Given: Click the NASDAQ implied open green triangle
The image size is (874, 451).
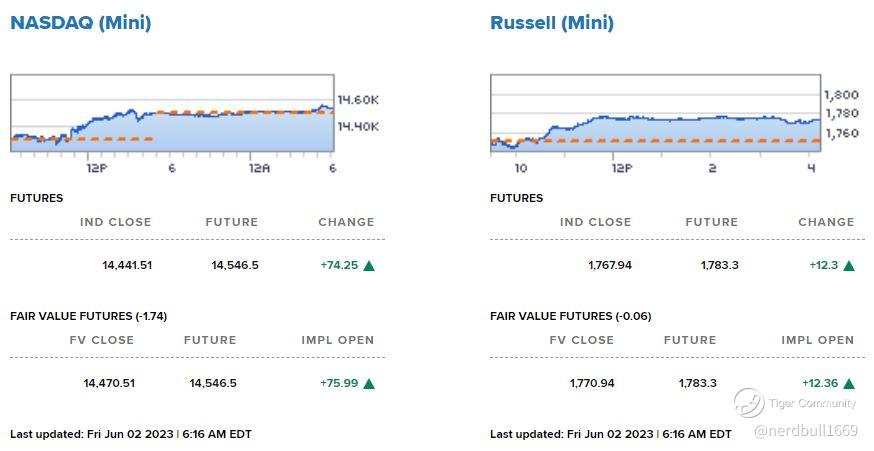Looking at the screenshot, I should [x=369, y=384].
